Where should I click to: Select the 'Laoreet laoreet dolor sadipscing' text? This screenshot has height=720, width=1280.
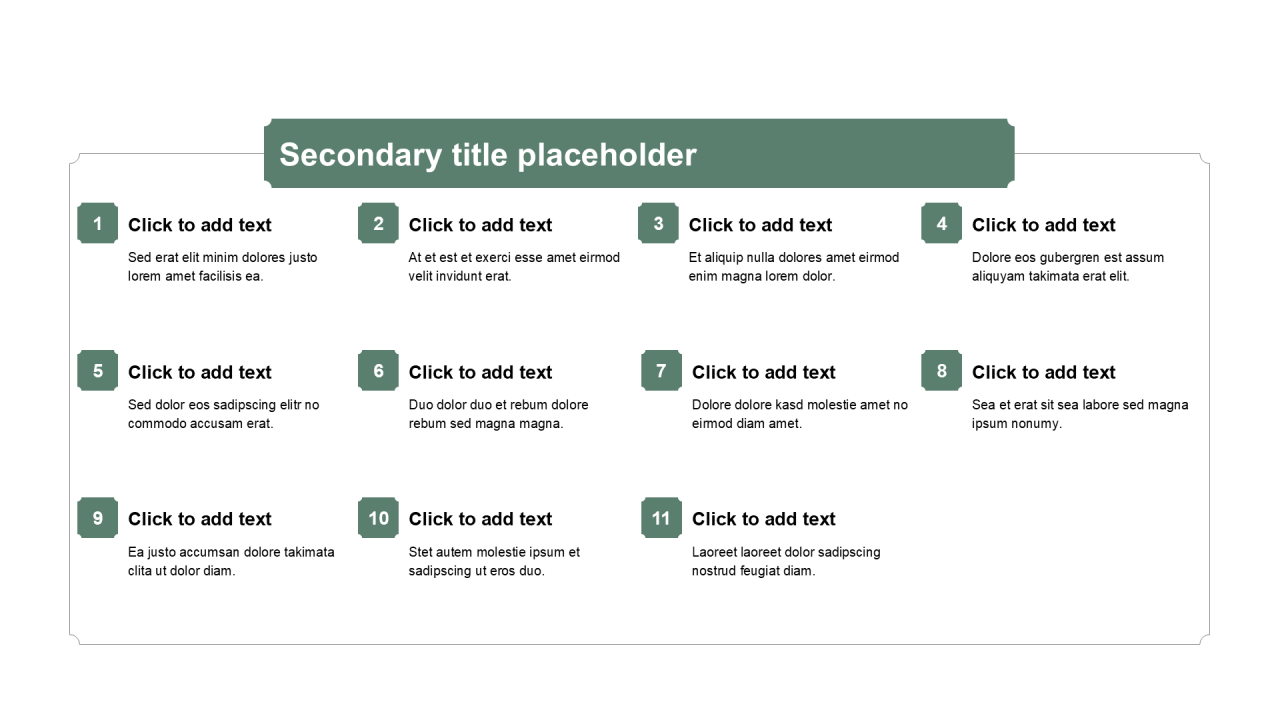point(786,561)
